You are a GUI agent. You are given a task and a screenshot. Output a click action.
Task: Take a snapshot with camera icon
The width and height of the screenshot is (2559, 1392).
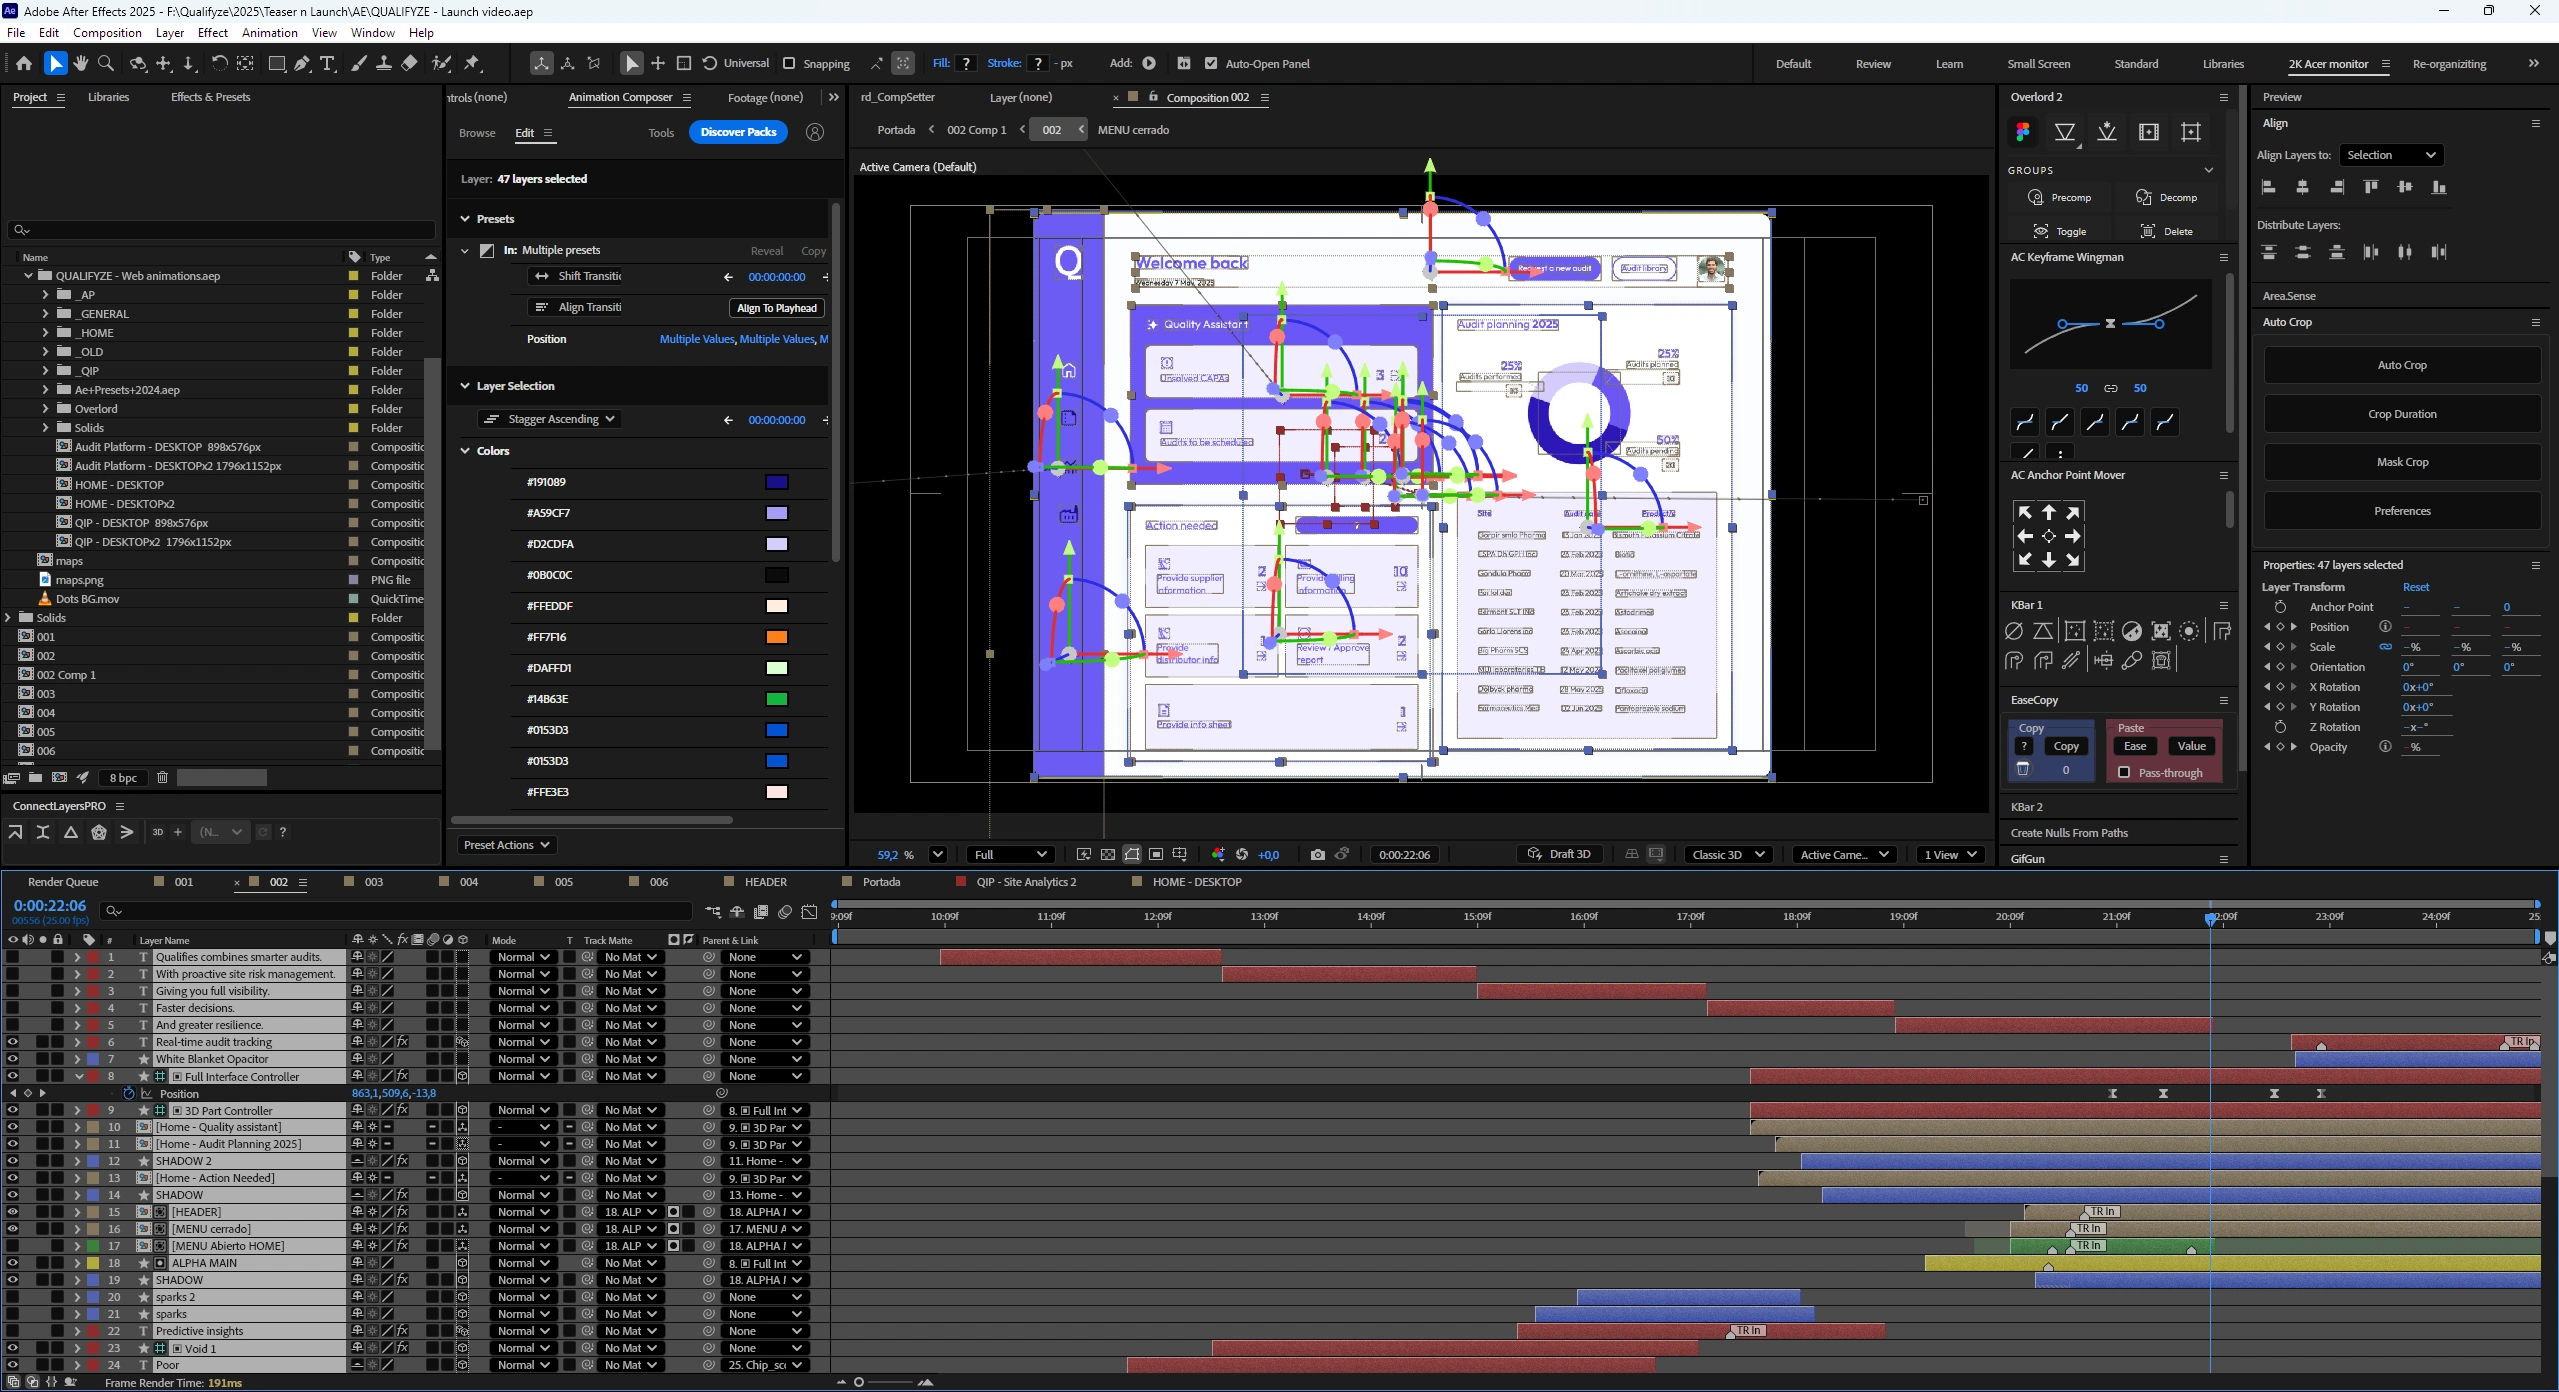click(1317, 854)
